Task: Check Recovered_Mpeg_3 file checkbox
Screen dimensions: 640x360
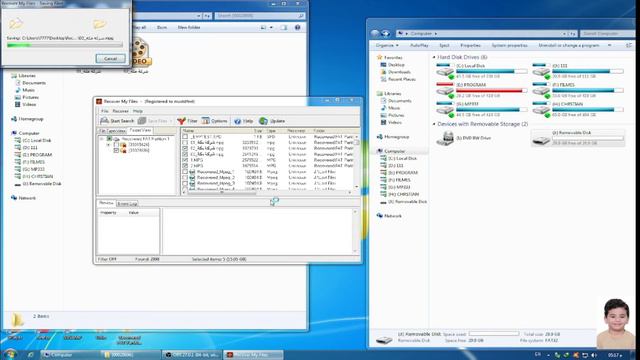Action: pos(185,183)
